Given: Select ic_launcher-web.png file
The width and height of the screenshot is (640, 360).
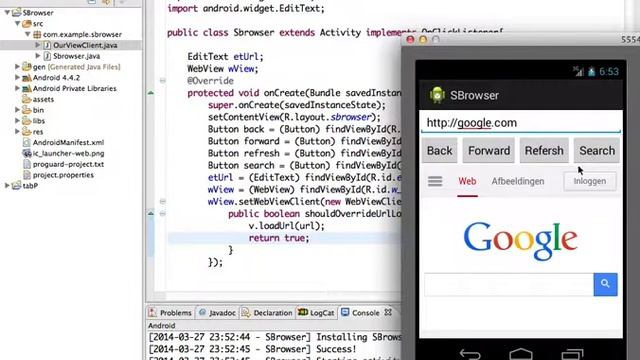Looking at the screenshot, I should pyautogui.click(x=68, y=153).
